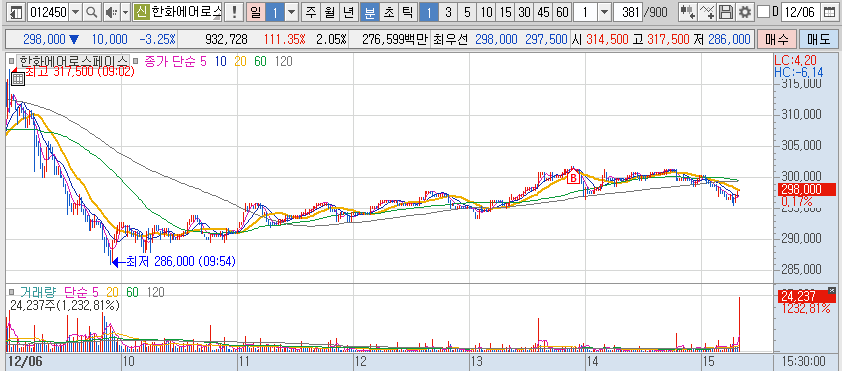Viewport: 842px width, 371px height.
Task: Click the orange 20 moving average legend
Action: 240,62
